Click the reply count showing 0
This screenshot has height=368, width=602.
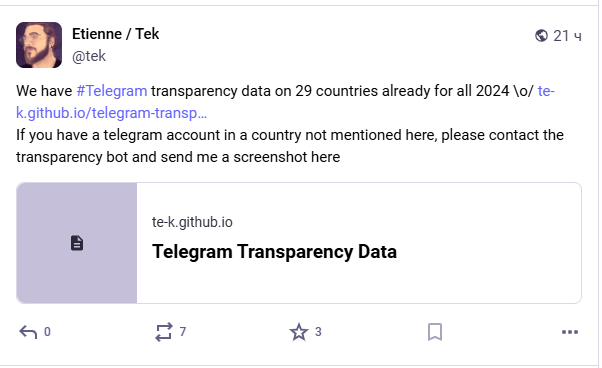(x=47, y=332)
